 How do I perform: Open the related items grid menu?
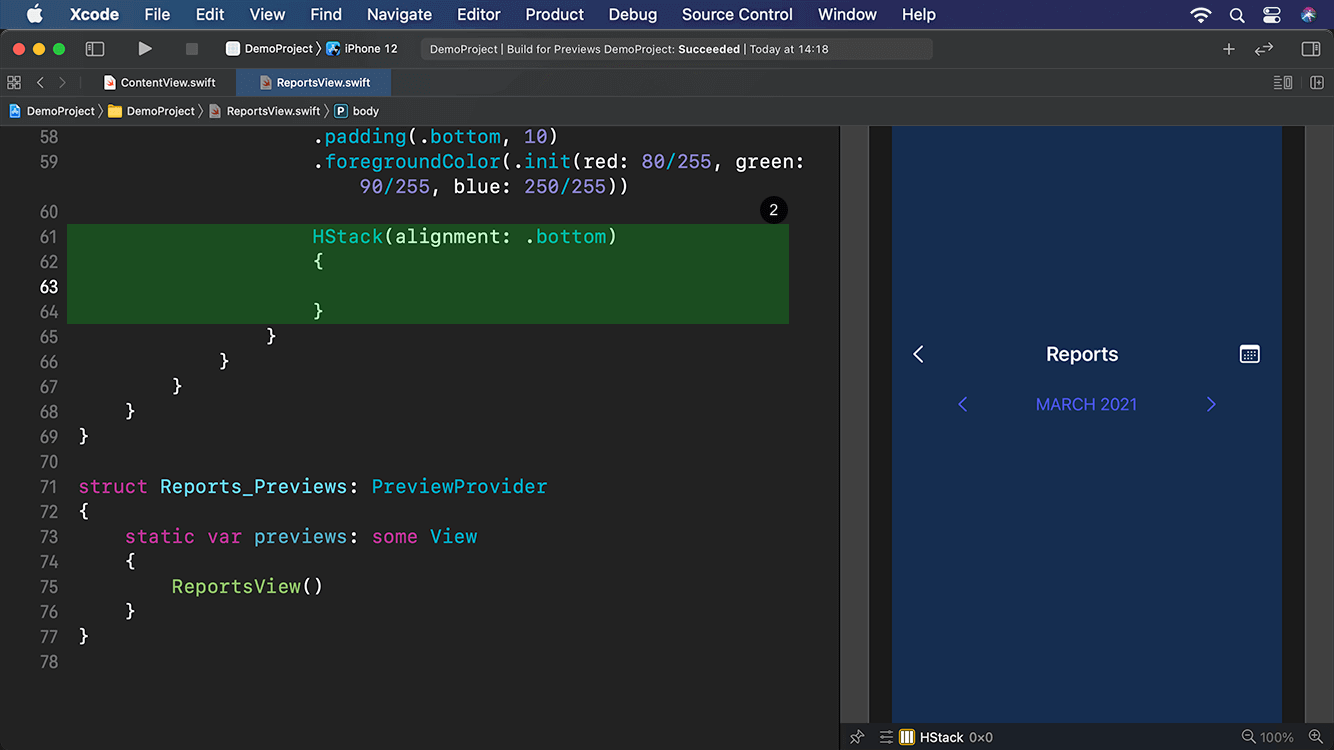click(14, 82)
